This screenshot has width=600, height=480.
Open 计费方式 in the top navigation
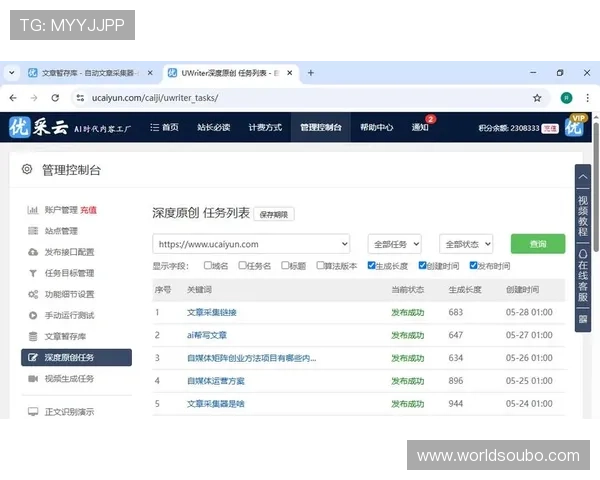[x=265, y=127]
